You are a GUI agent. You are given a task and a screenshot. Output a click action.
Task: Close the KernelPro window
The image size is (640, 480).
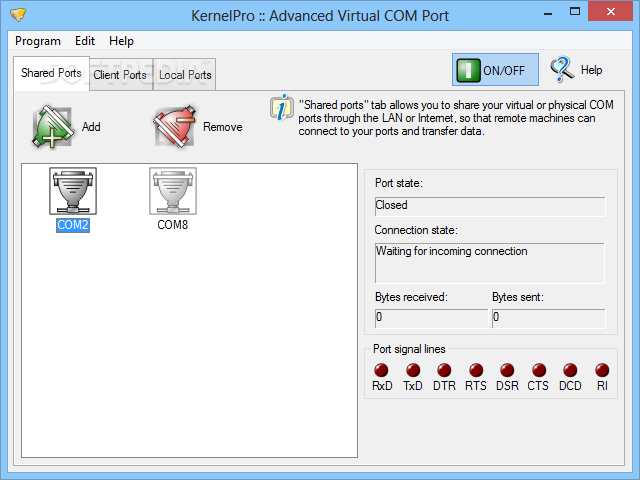[611, 11]
